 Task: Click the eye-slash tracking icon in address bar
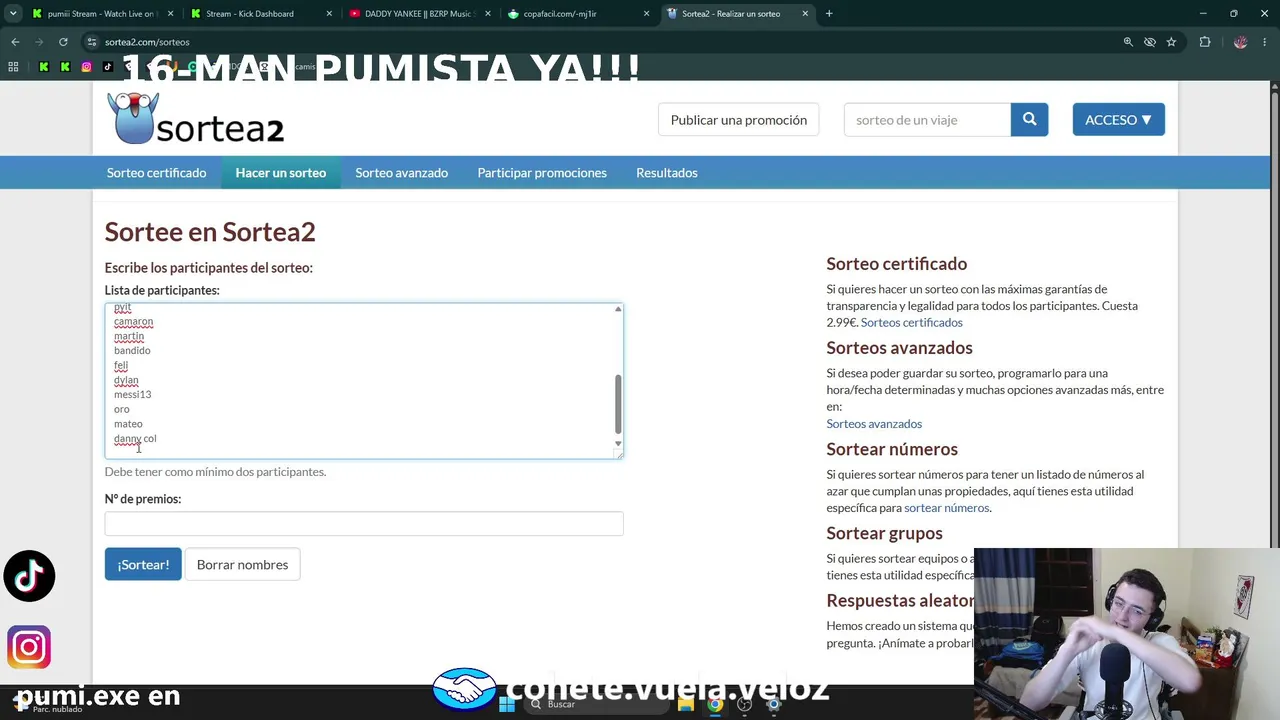point(1150,42)
